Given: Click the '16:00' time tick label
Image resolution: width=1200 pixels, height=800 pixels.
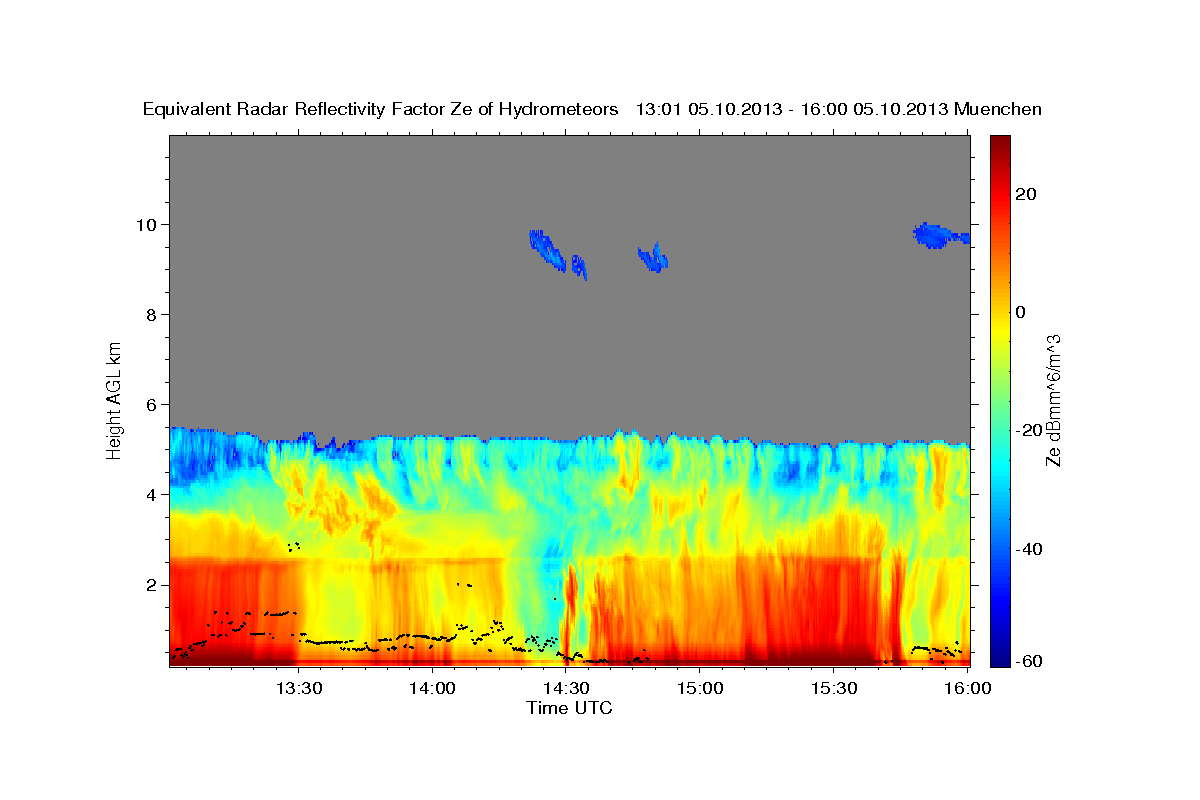Looking at the screenshot, I should pos(968,688).
